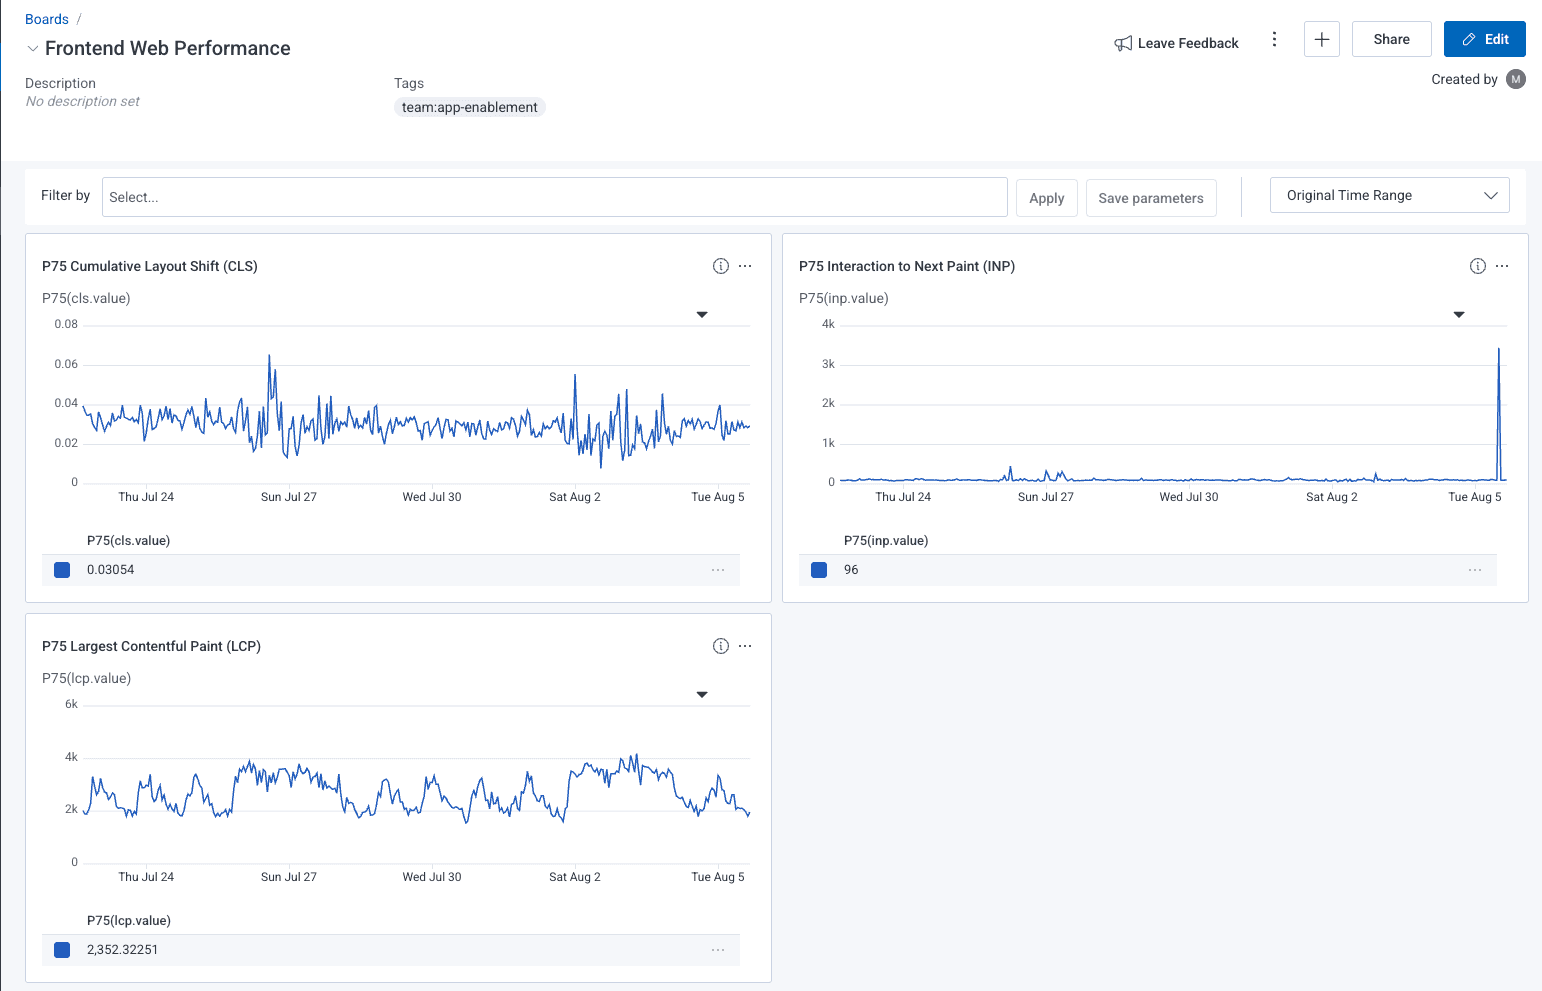
Task: Open the Original Time Range dropdown
Action: tap(1389, 195)
